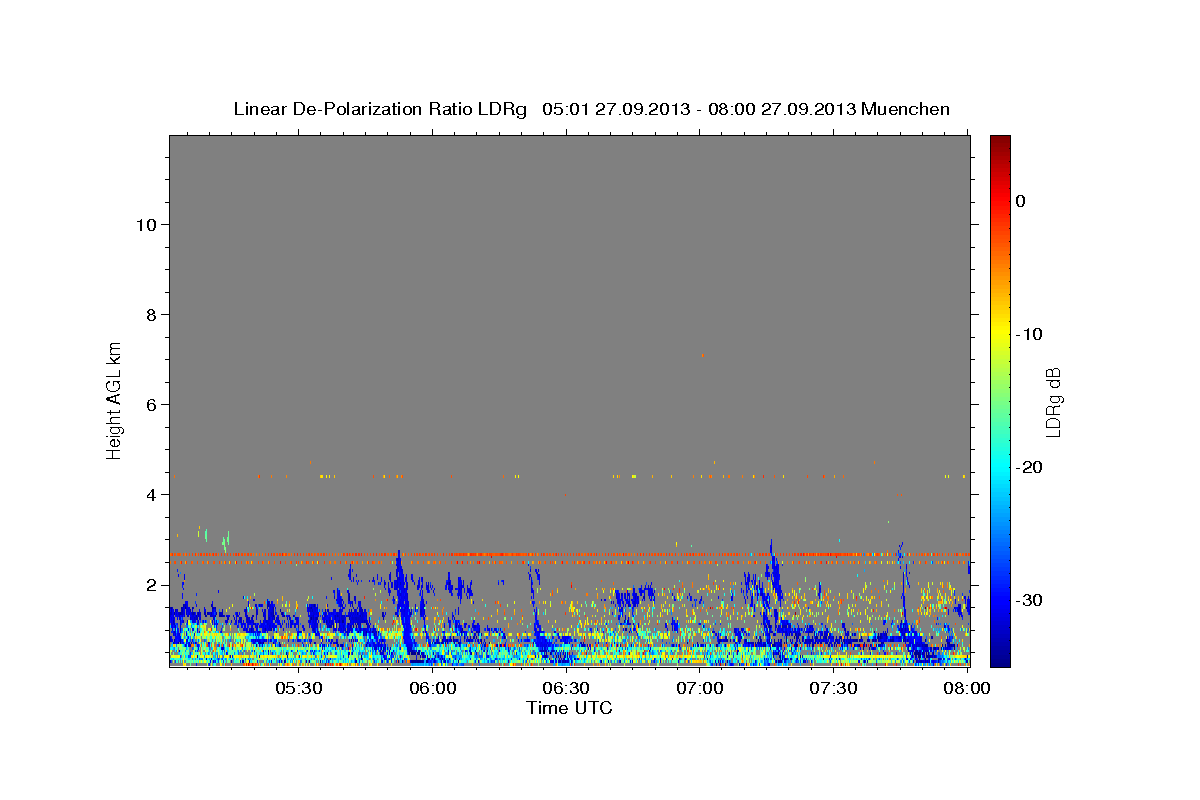Click the 08:00 time tick label

(966, 688)
